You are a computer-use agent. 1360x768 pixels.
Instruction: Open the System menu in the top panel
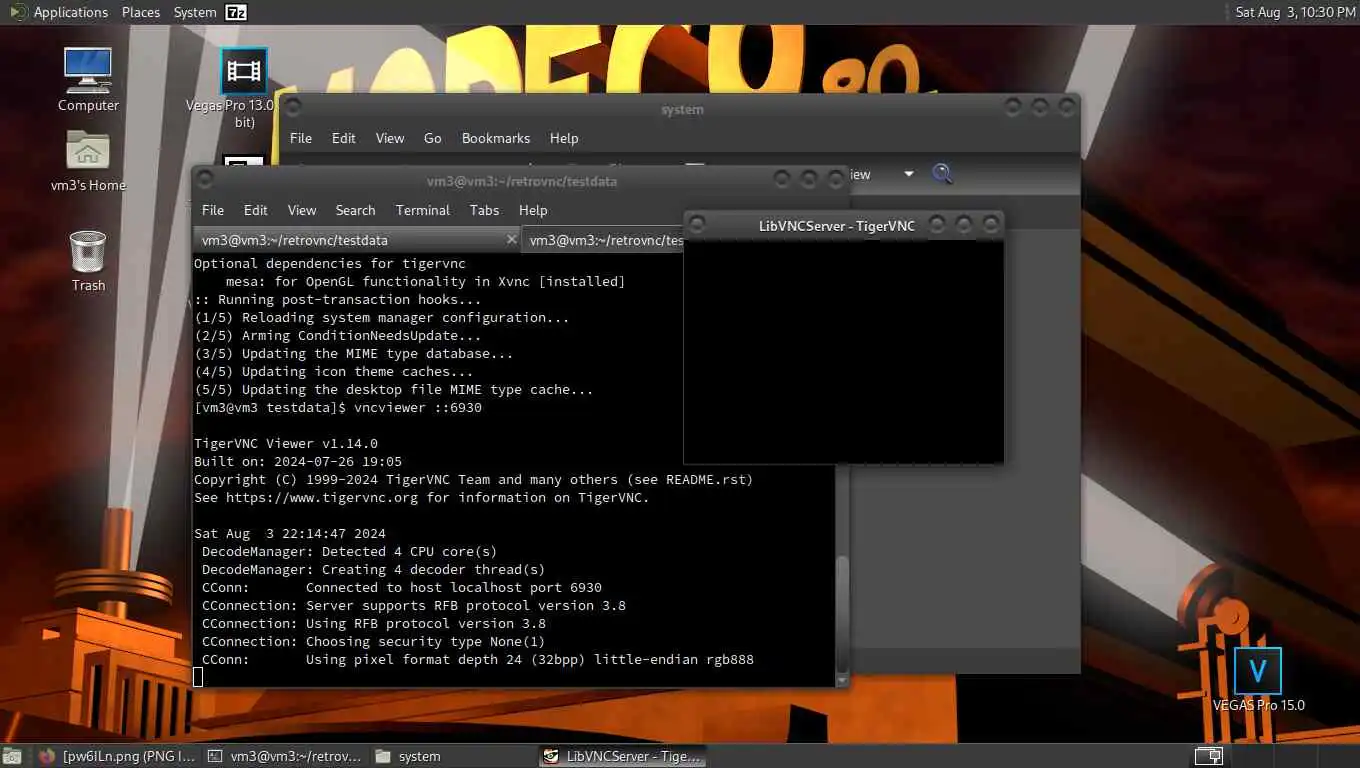click(x=195, y=12)
